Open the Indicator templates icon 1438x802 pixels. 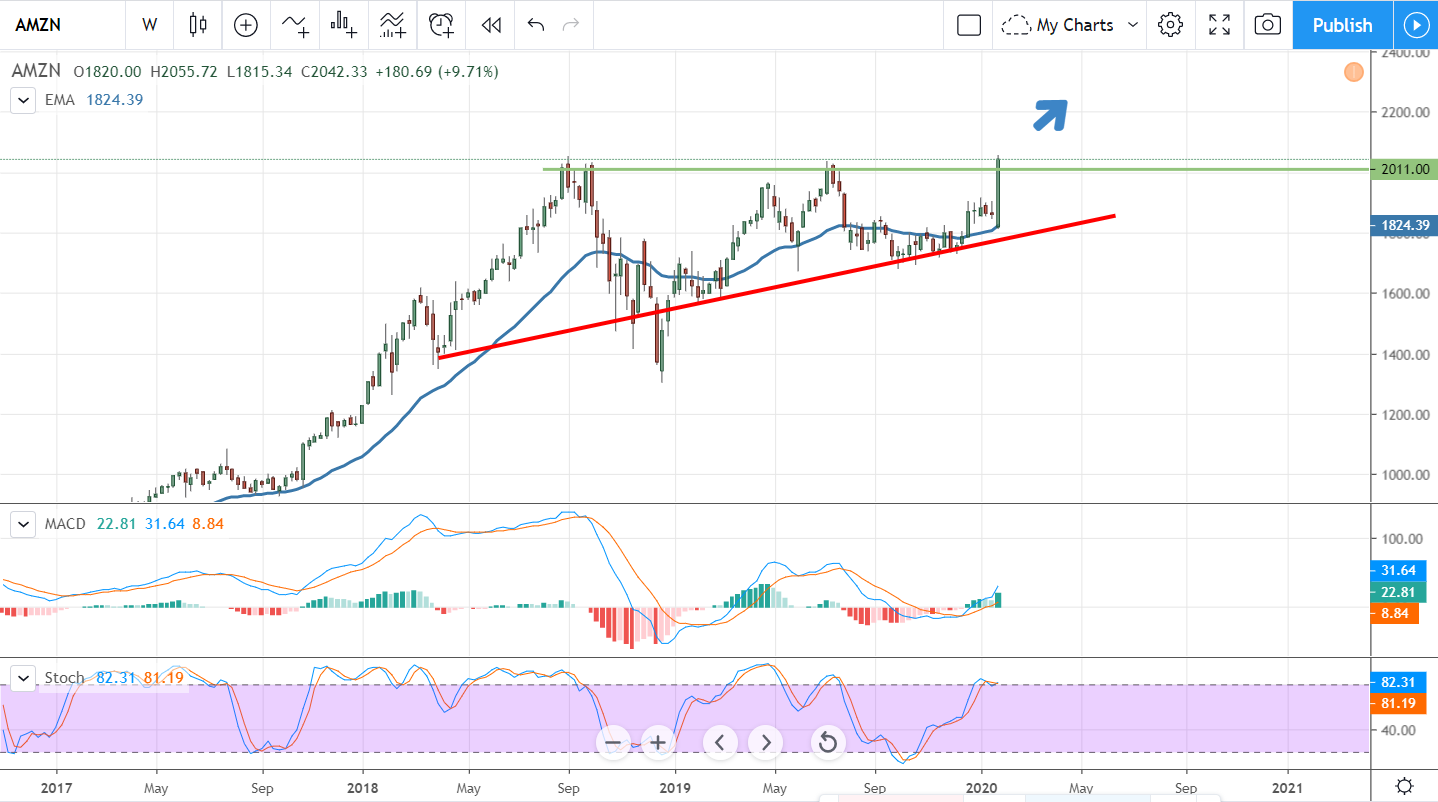393,25
